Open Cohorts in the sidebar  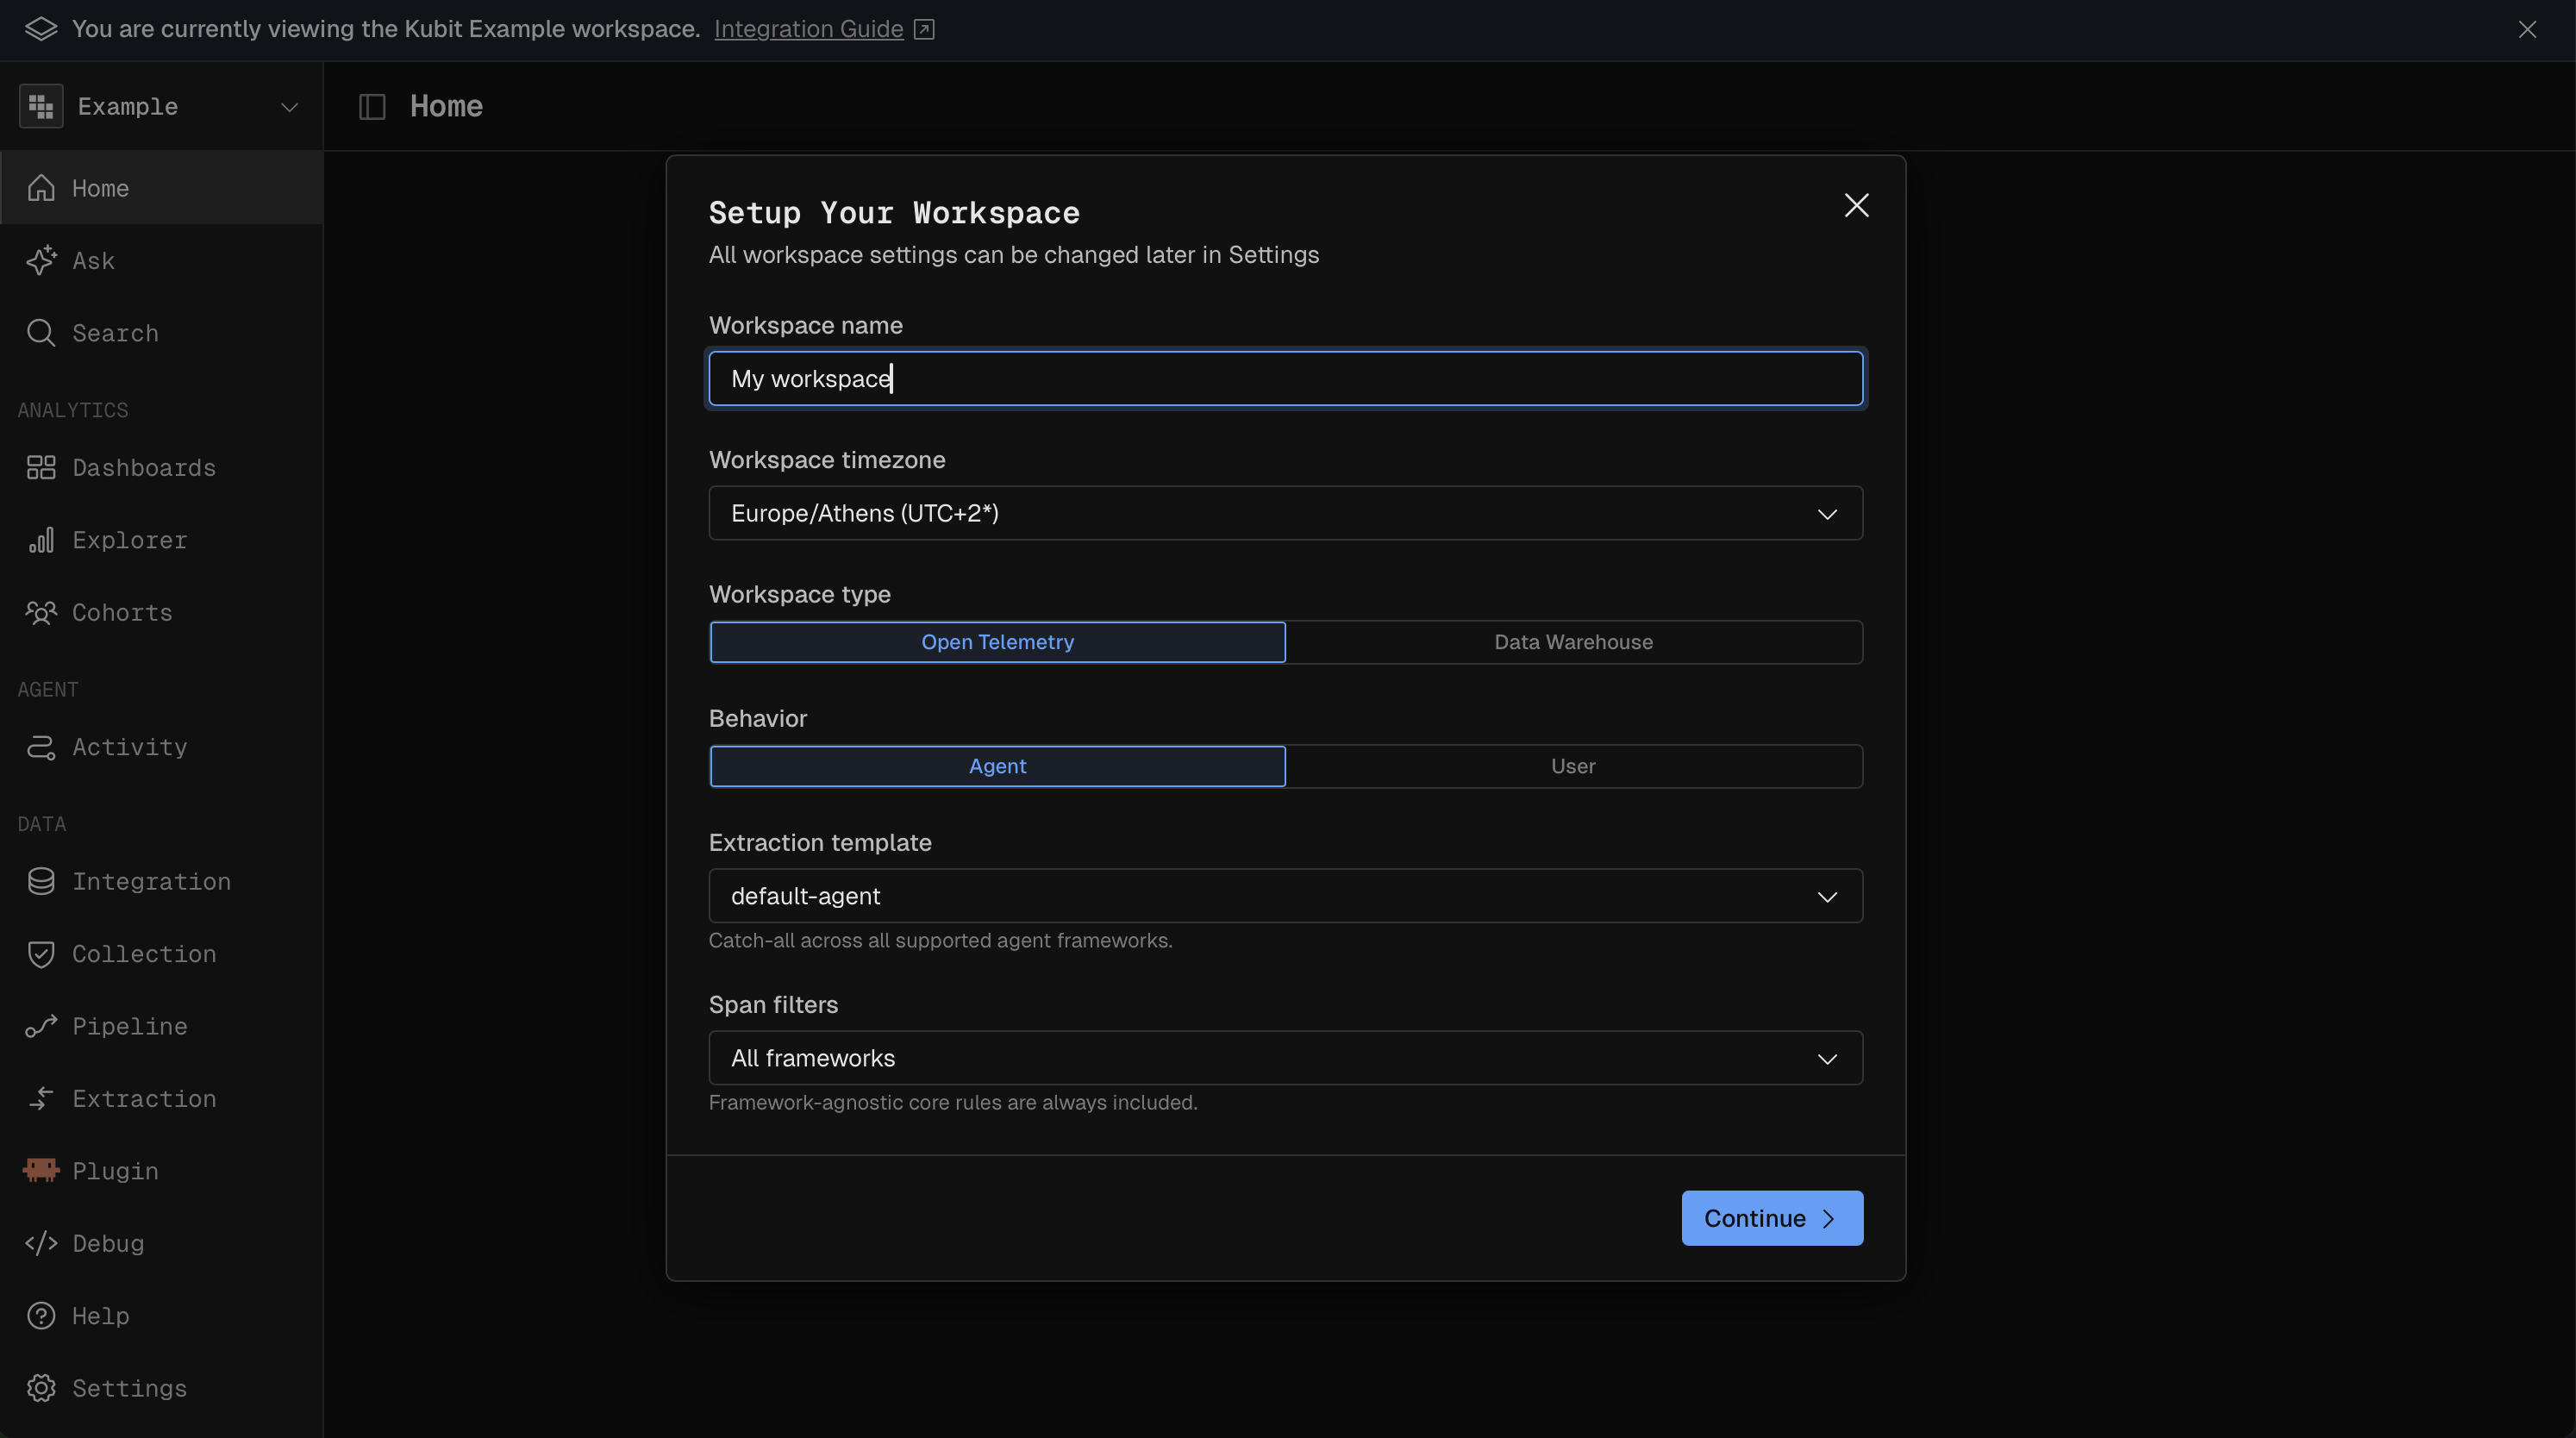pyautogui.click(x=161, y=612)
